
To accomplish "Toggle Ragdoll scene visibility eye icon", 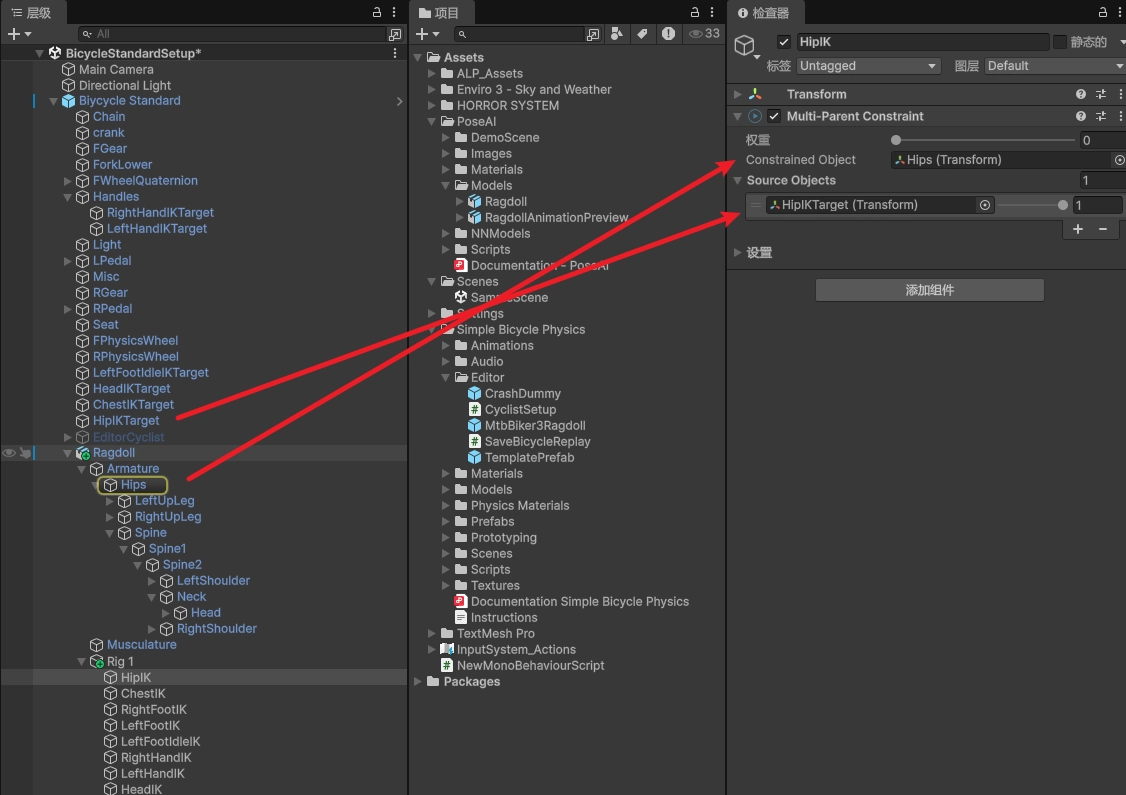I will pyautogui.click(x=9, y=453).
